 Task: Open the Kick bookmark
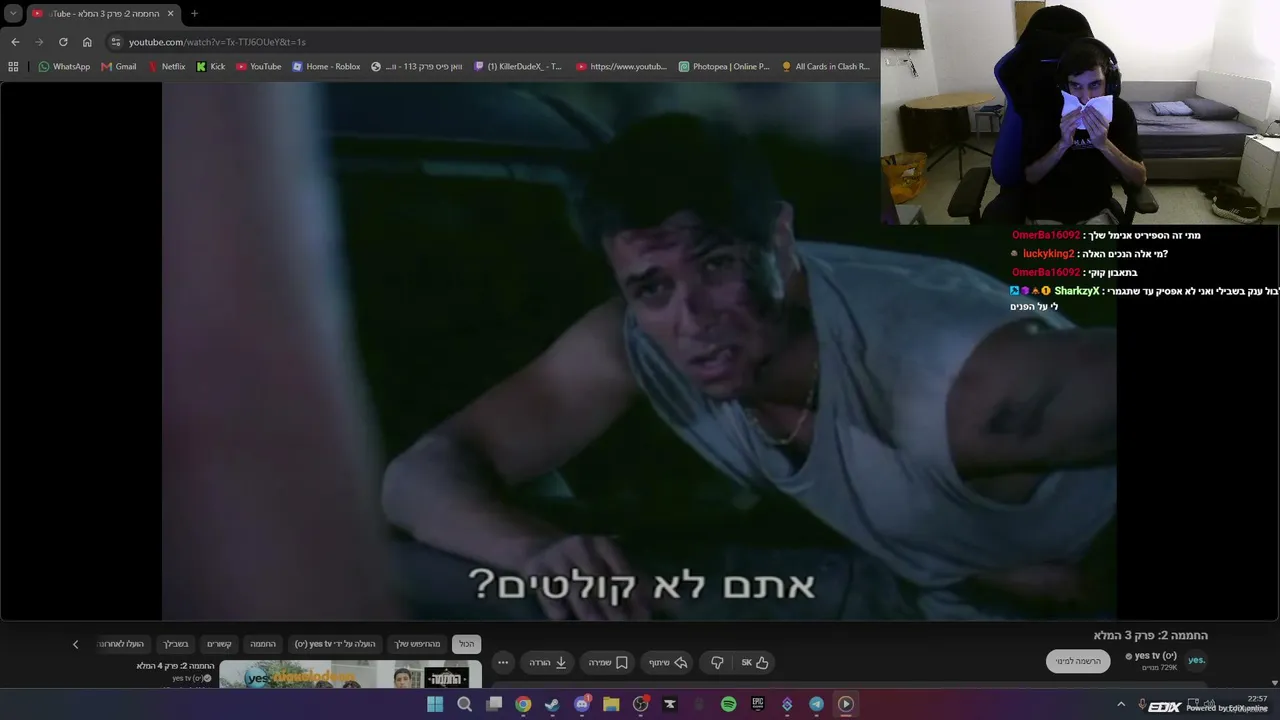pyautogui.click(x=211, y=67)
